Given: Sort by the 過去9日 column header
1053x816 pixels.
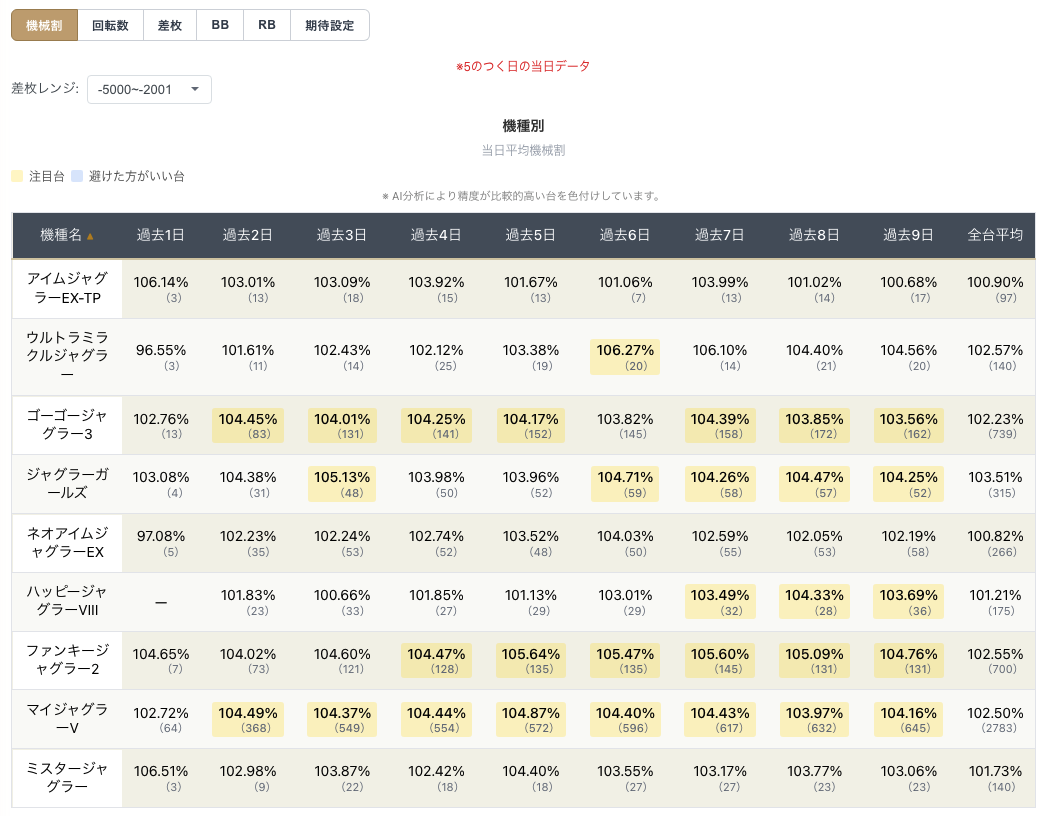Looking at the screenshot, I should click(x=908, y=235).
